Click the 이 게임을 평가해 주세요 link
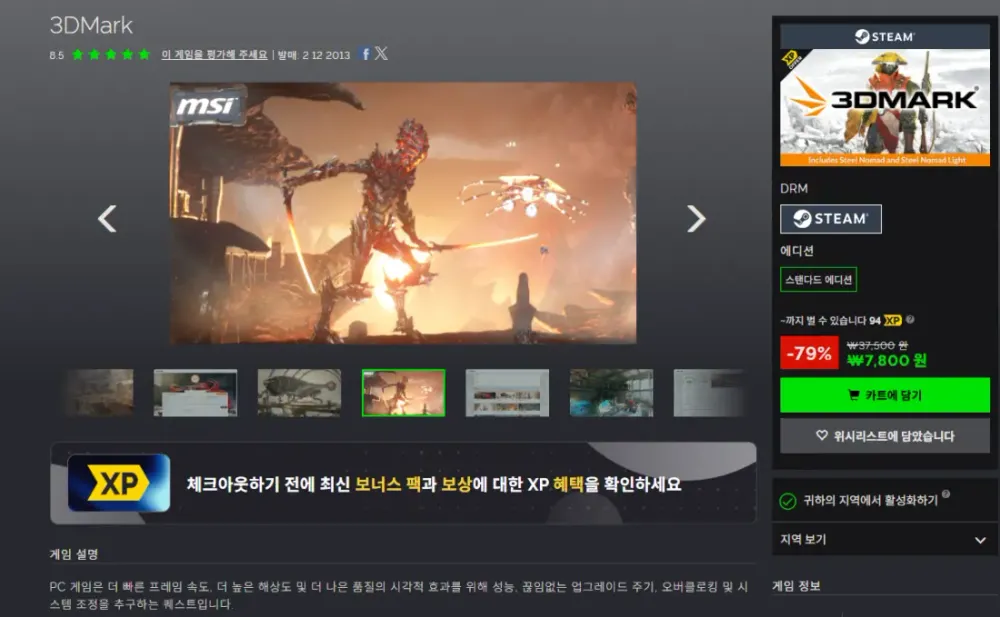Image resolution: width=1000 pixels, height=617 pixels. coord(214,55)
